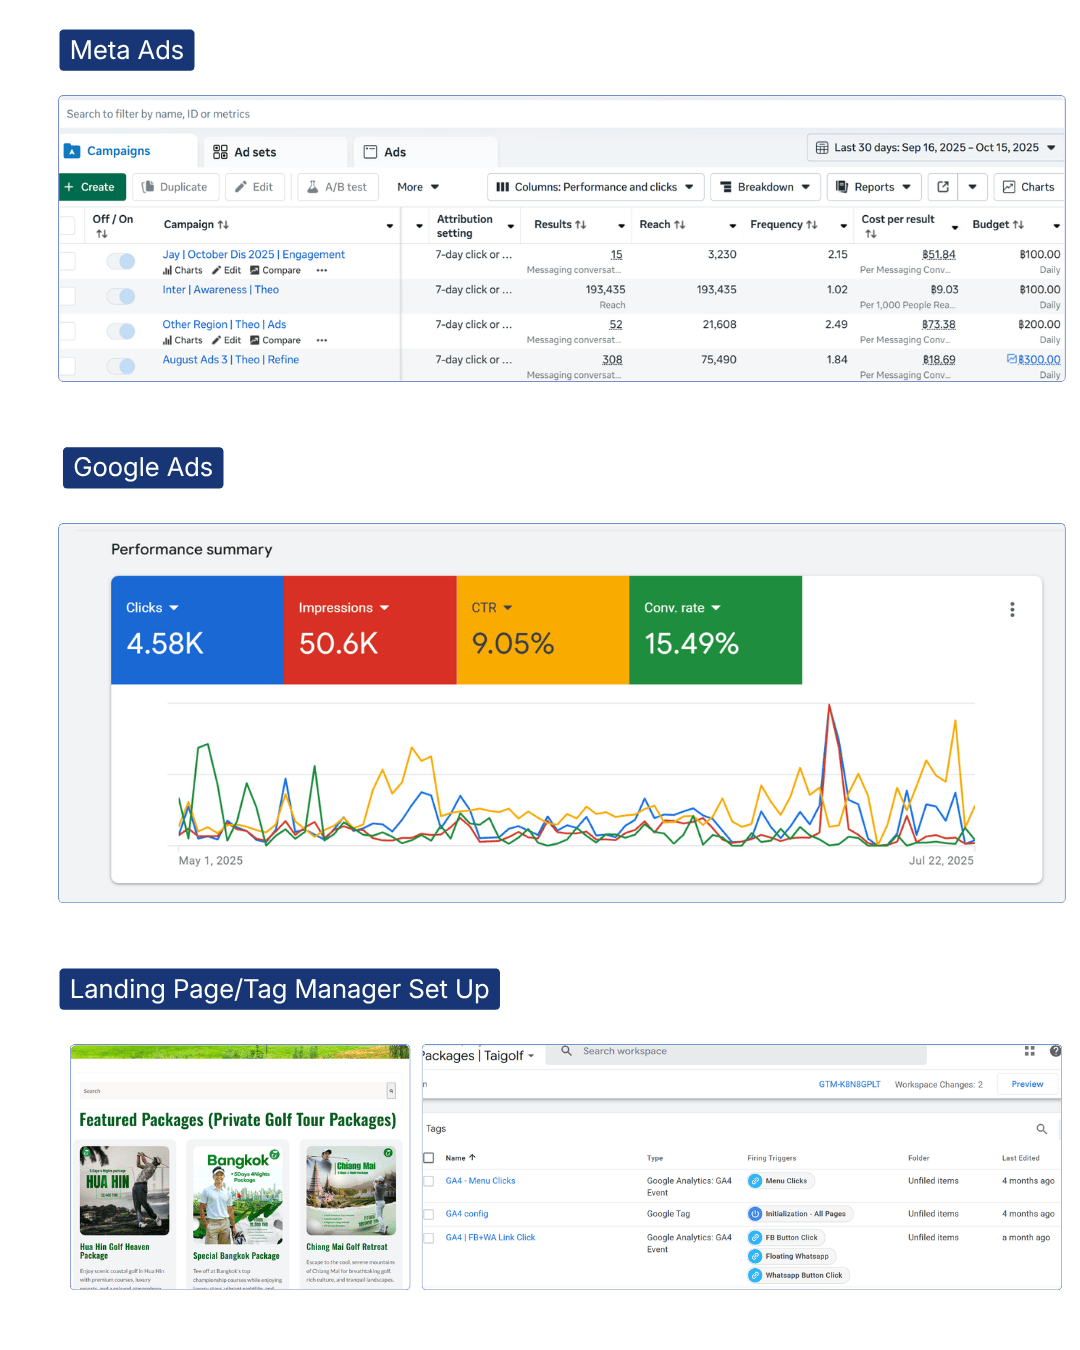Click Compare under Jay October campaign
Viewport: 1080px width, 1350px height.
pyautogui.click(x=275, y=271)
